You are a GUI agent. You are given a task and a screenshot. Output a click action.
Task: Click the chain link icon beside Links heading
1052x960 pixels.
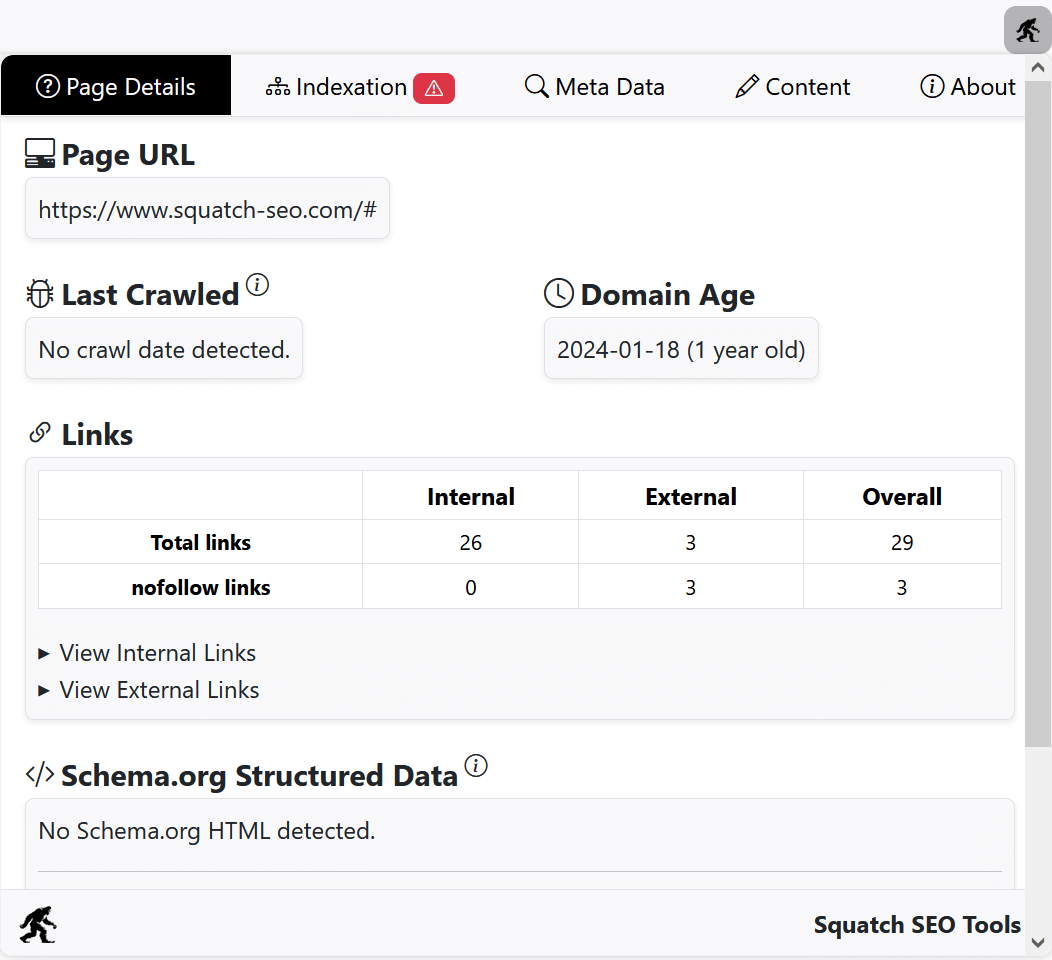[39, 432]
